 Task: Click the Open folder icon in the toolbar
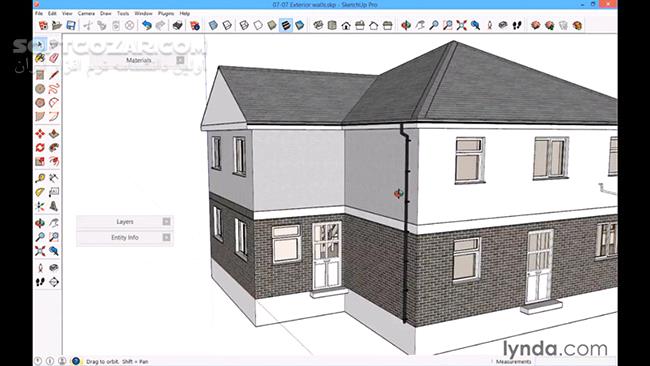pos(57,25)
